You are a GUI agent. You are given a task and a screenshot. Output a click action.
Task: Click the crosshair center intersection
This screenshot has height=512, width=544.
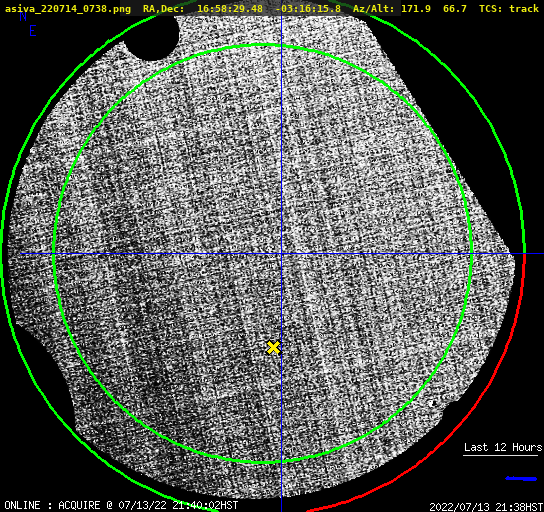(281, 254)
